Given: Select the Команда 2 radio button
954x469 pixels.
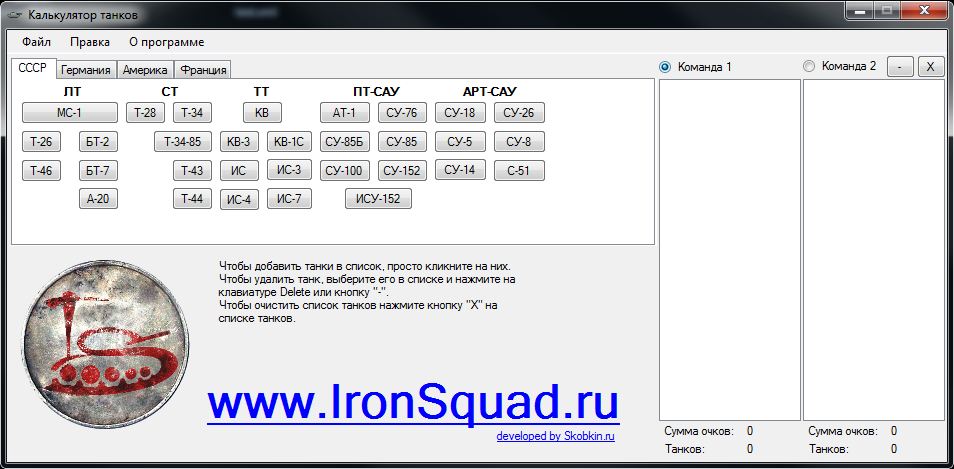Looking at the screenshot, I should pyautogui.click(x=809, y=66).
